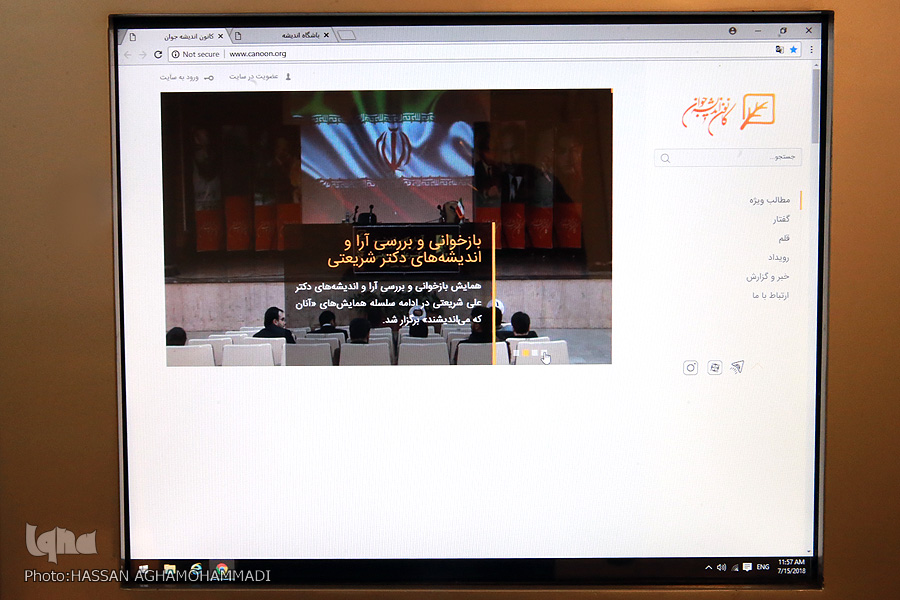Open the مطالب ویژه menu item

[x=770, y=200]
